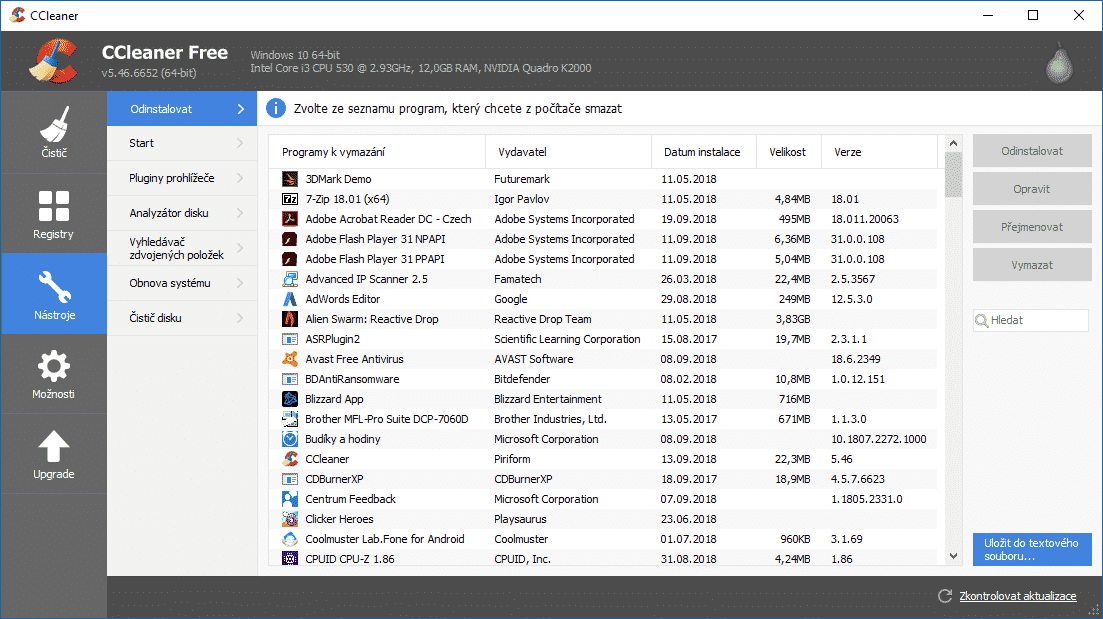Click the Upgrade arrow icon
Image resolution: width=1103 pixels, height=619 pixels.
[x=53, y=447]
